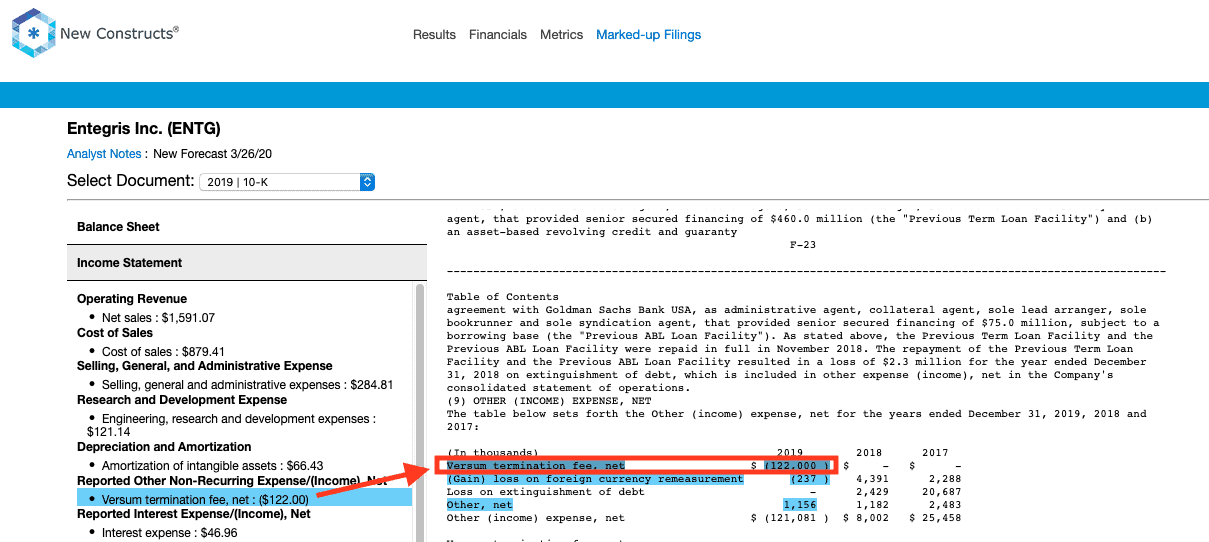Select Amortization of intangible assets : $66.43

pyautogui.click(x=212, y=466)
